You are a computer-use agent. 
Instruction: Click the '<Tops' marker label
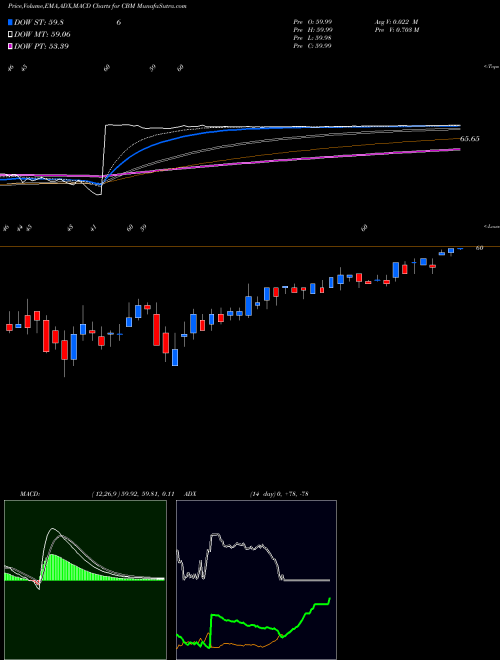tap(492, 67)
